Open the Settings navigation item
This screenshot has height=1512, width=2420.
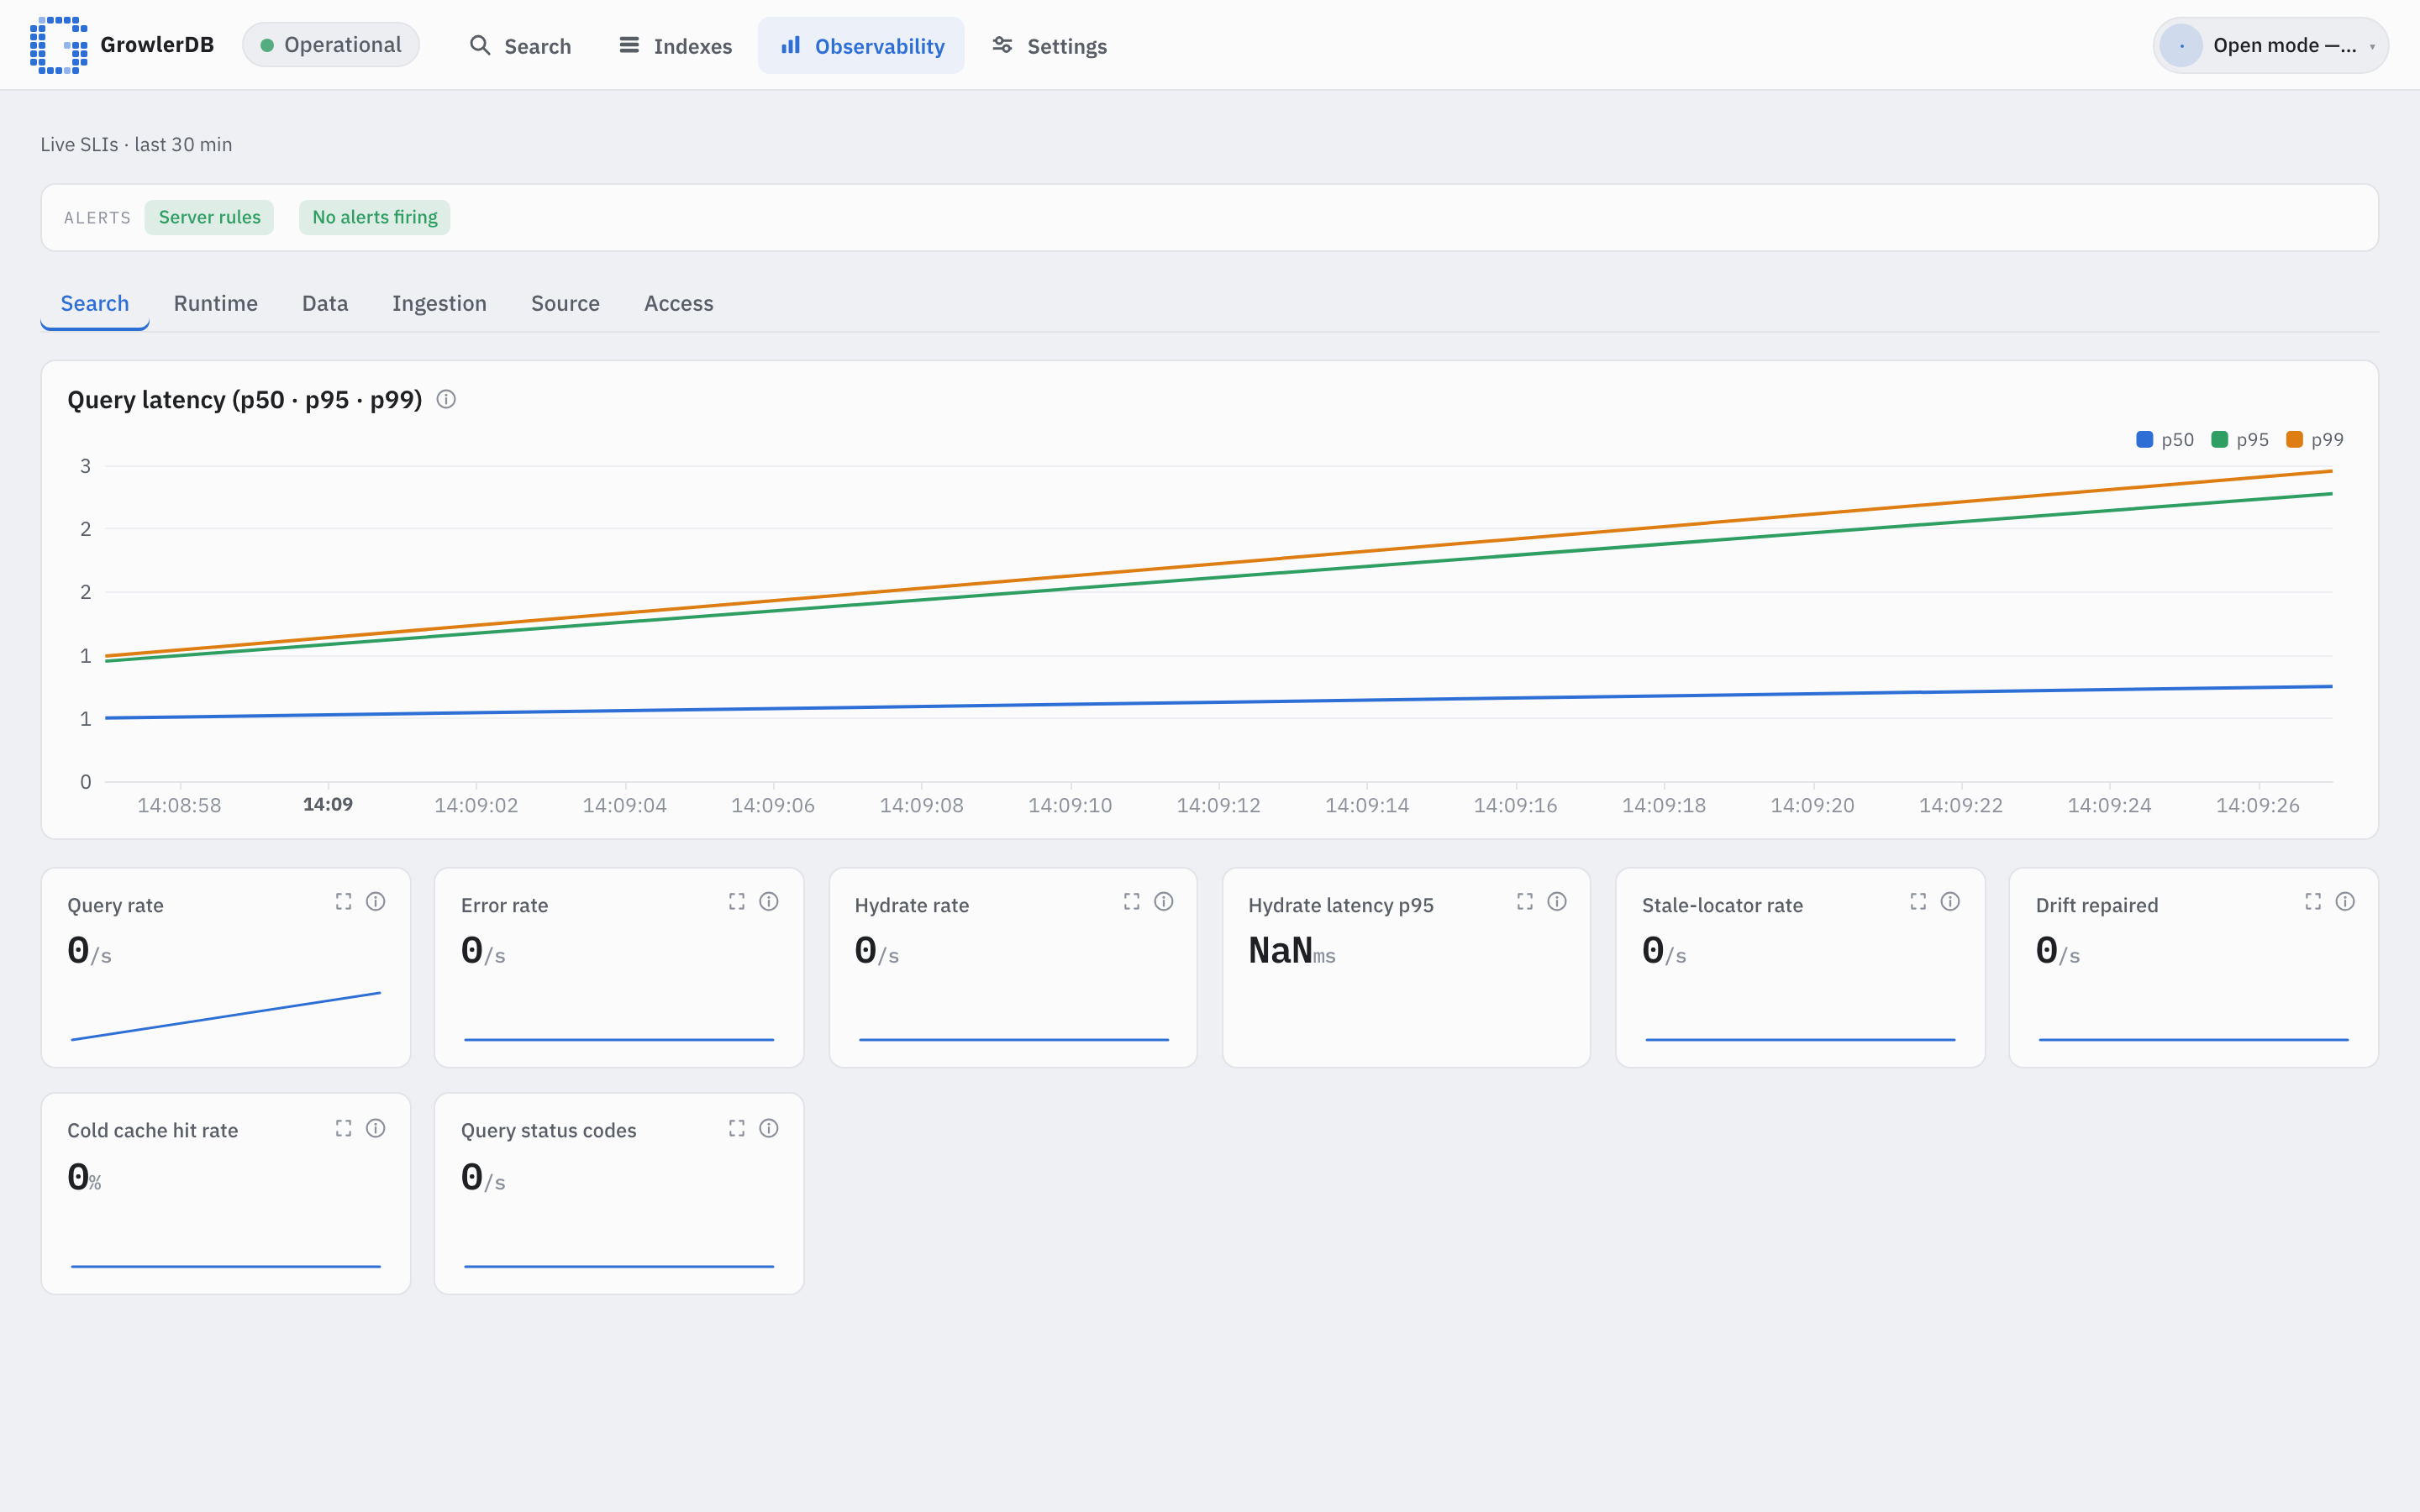tap(1049, 46)
